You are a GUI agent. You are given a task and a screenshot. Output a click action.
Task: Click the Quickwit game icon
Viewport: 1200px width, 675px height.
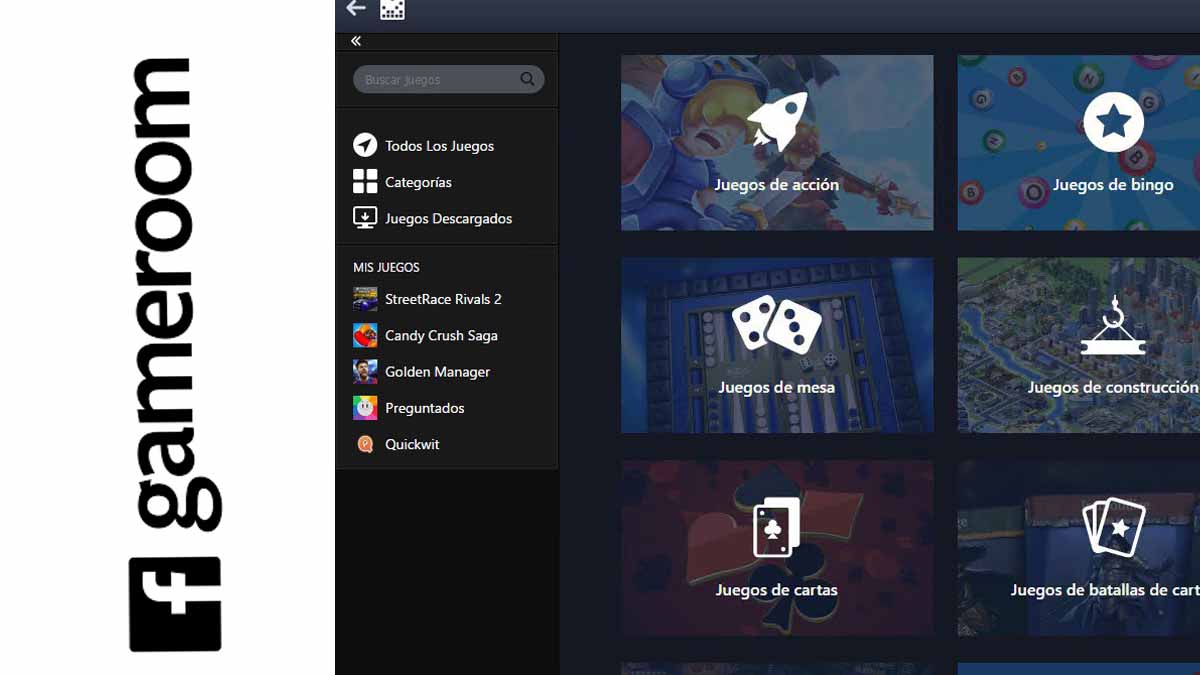(x=365, y=444)
